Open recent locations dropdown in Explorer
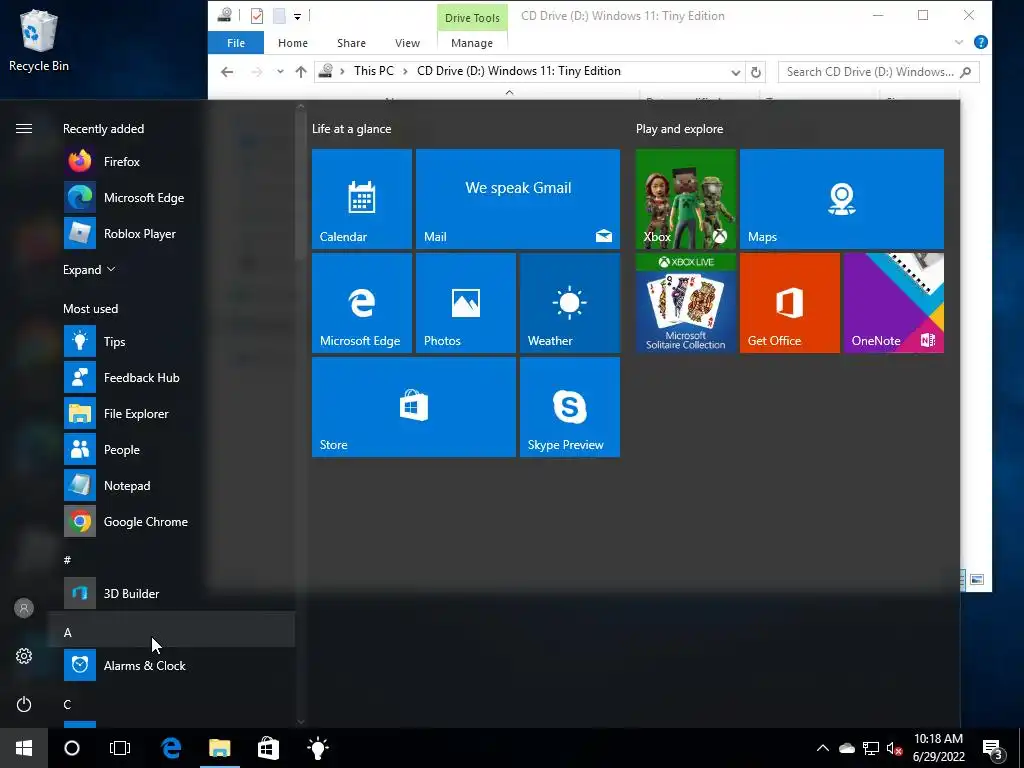 [280, 72]
